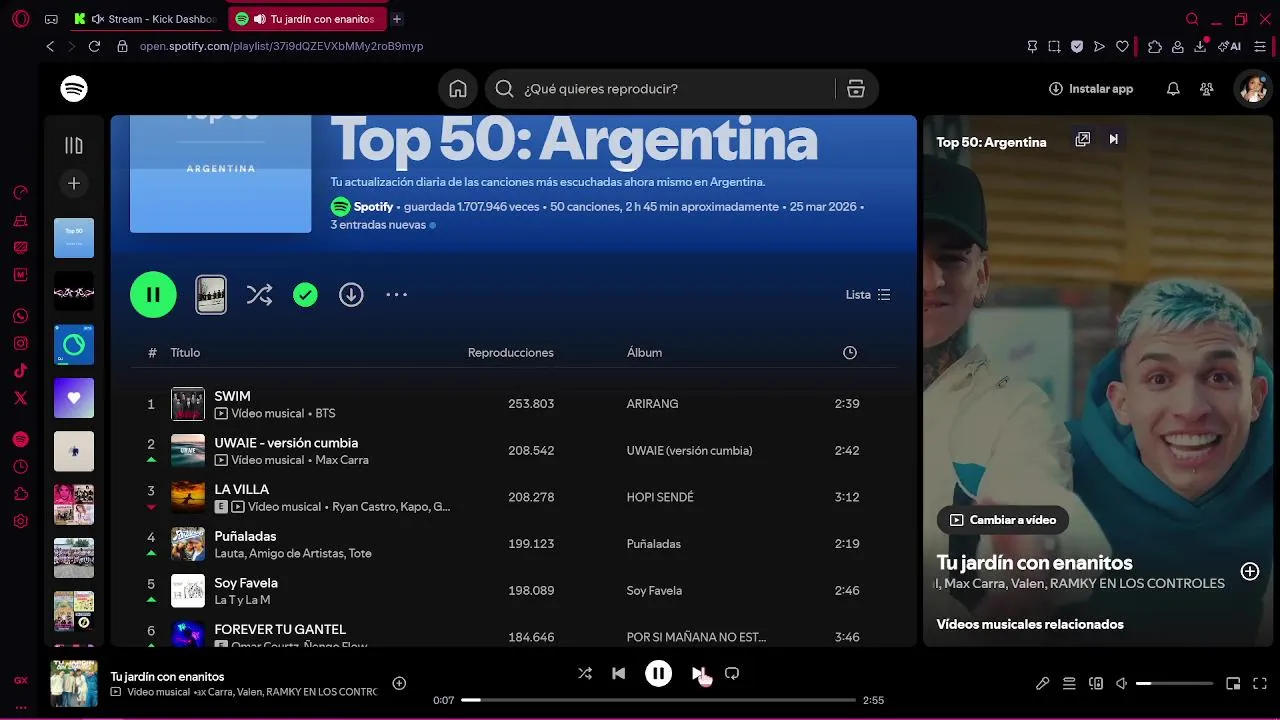The image size is (1280, 720).
Task: Expand Your Library sidebar icon
Action: click(x=74, y=146)
